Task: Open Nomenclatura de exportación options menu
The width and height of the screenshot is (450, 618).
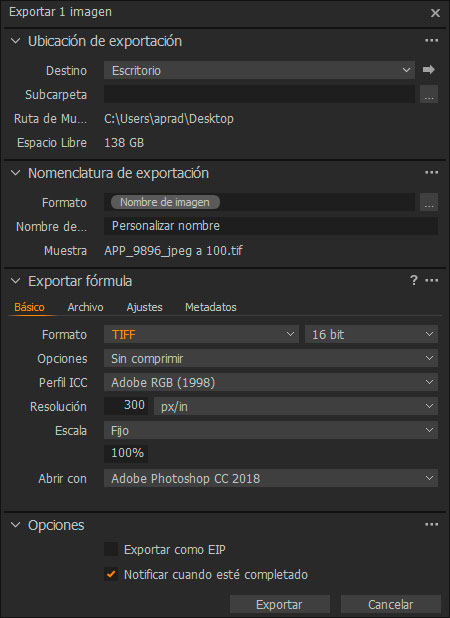Action: (431, 173)
